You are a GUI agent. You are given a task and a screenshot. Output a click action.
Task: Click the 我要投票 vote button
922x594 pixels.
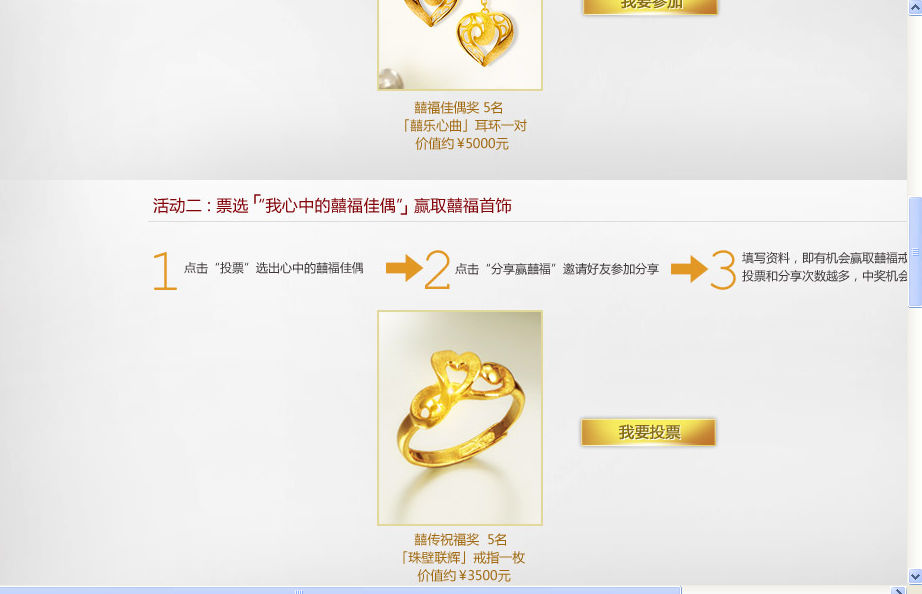(x=649, y=432)
